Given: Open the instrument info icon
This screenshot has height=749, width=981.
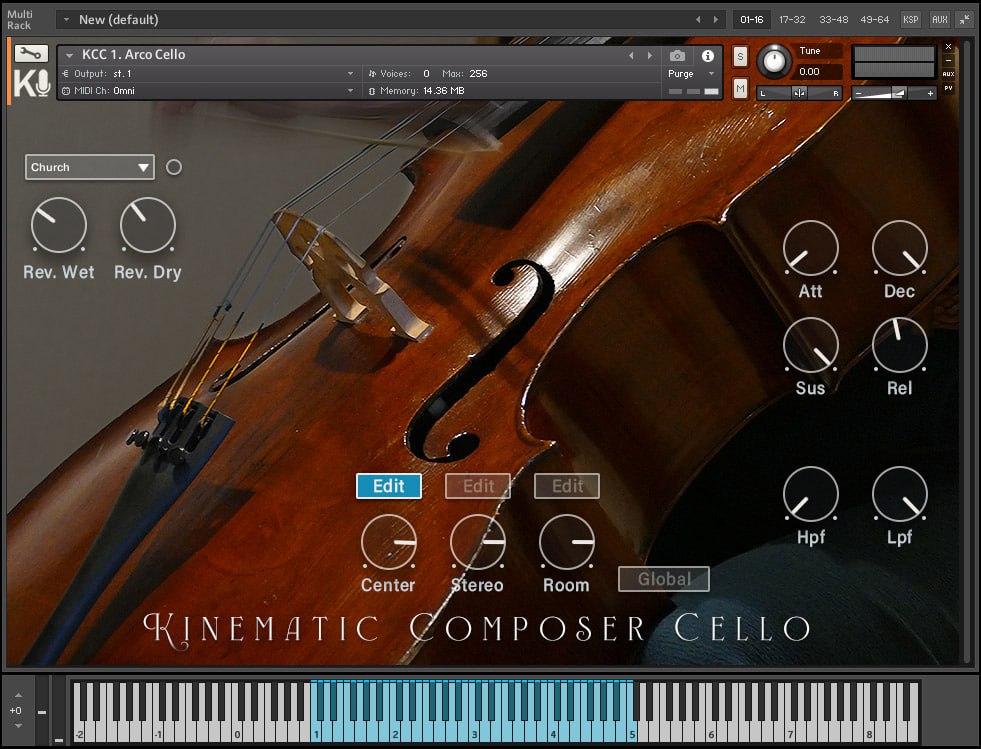Looking at the screenshot, I should (708, 56).
